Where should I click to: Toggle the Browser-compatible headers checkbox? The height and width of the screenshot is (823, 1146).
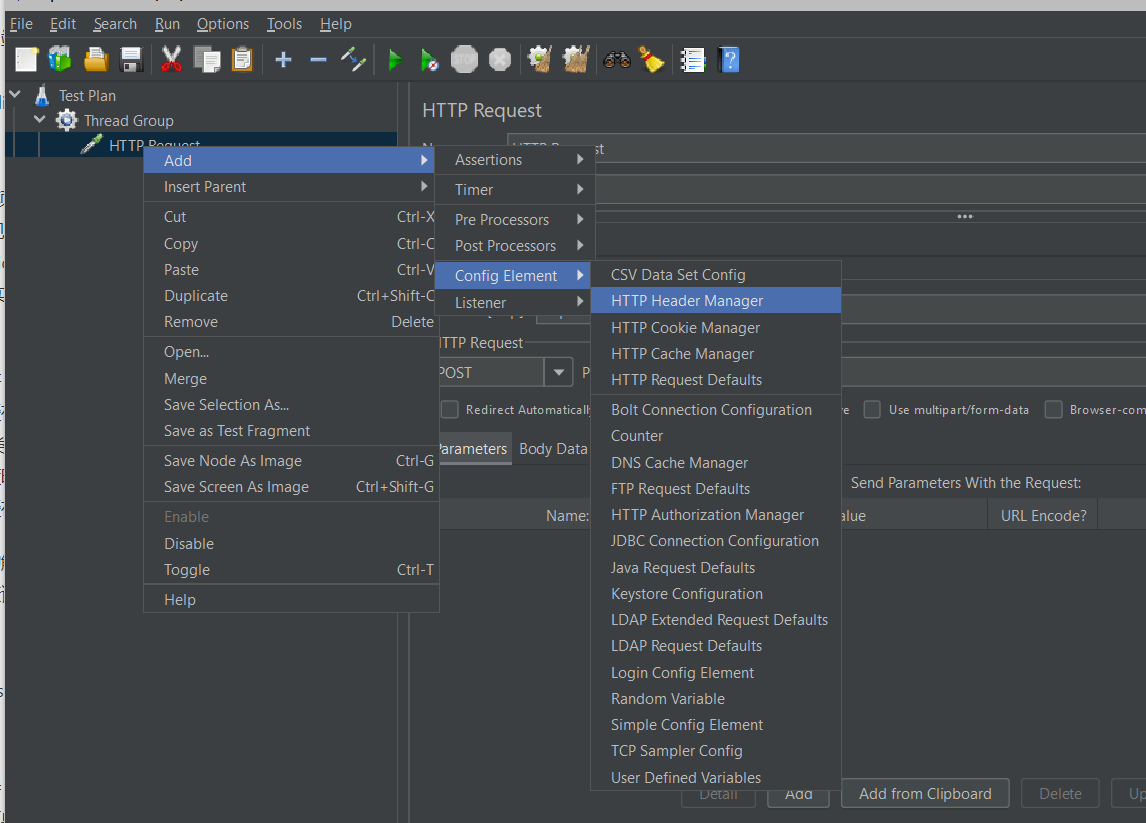coord(1053,409)
